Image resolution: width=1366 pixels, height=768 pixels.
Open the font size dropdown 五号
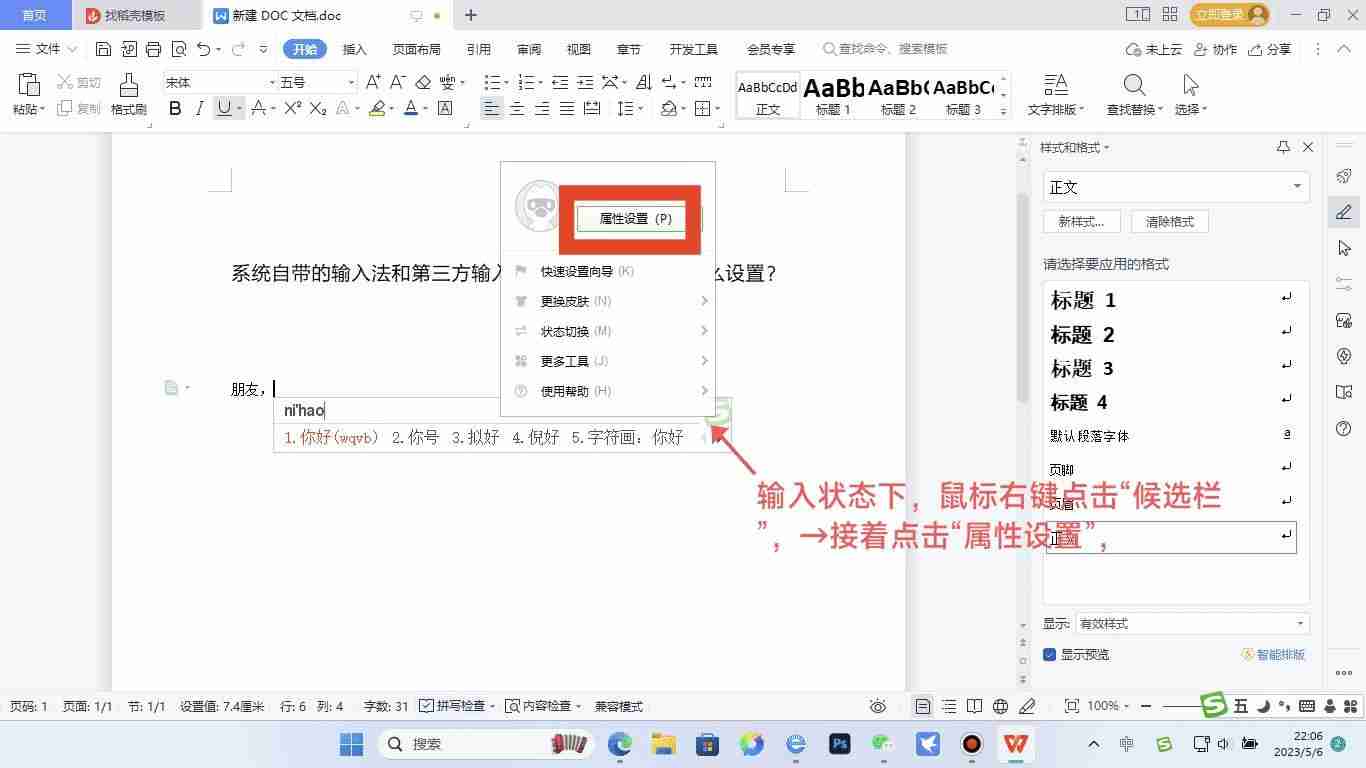[x=351, y=82]
